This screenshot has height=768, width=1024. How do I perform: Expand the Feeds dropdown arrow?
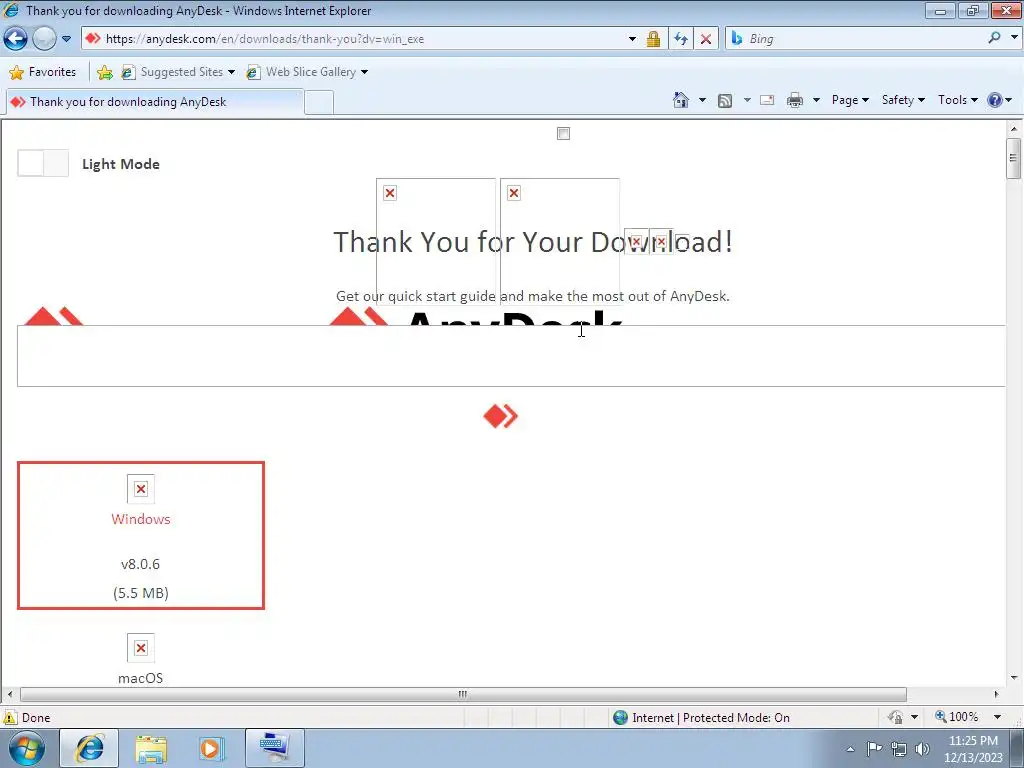click(747, 100)
